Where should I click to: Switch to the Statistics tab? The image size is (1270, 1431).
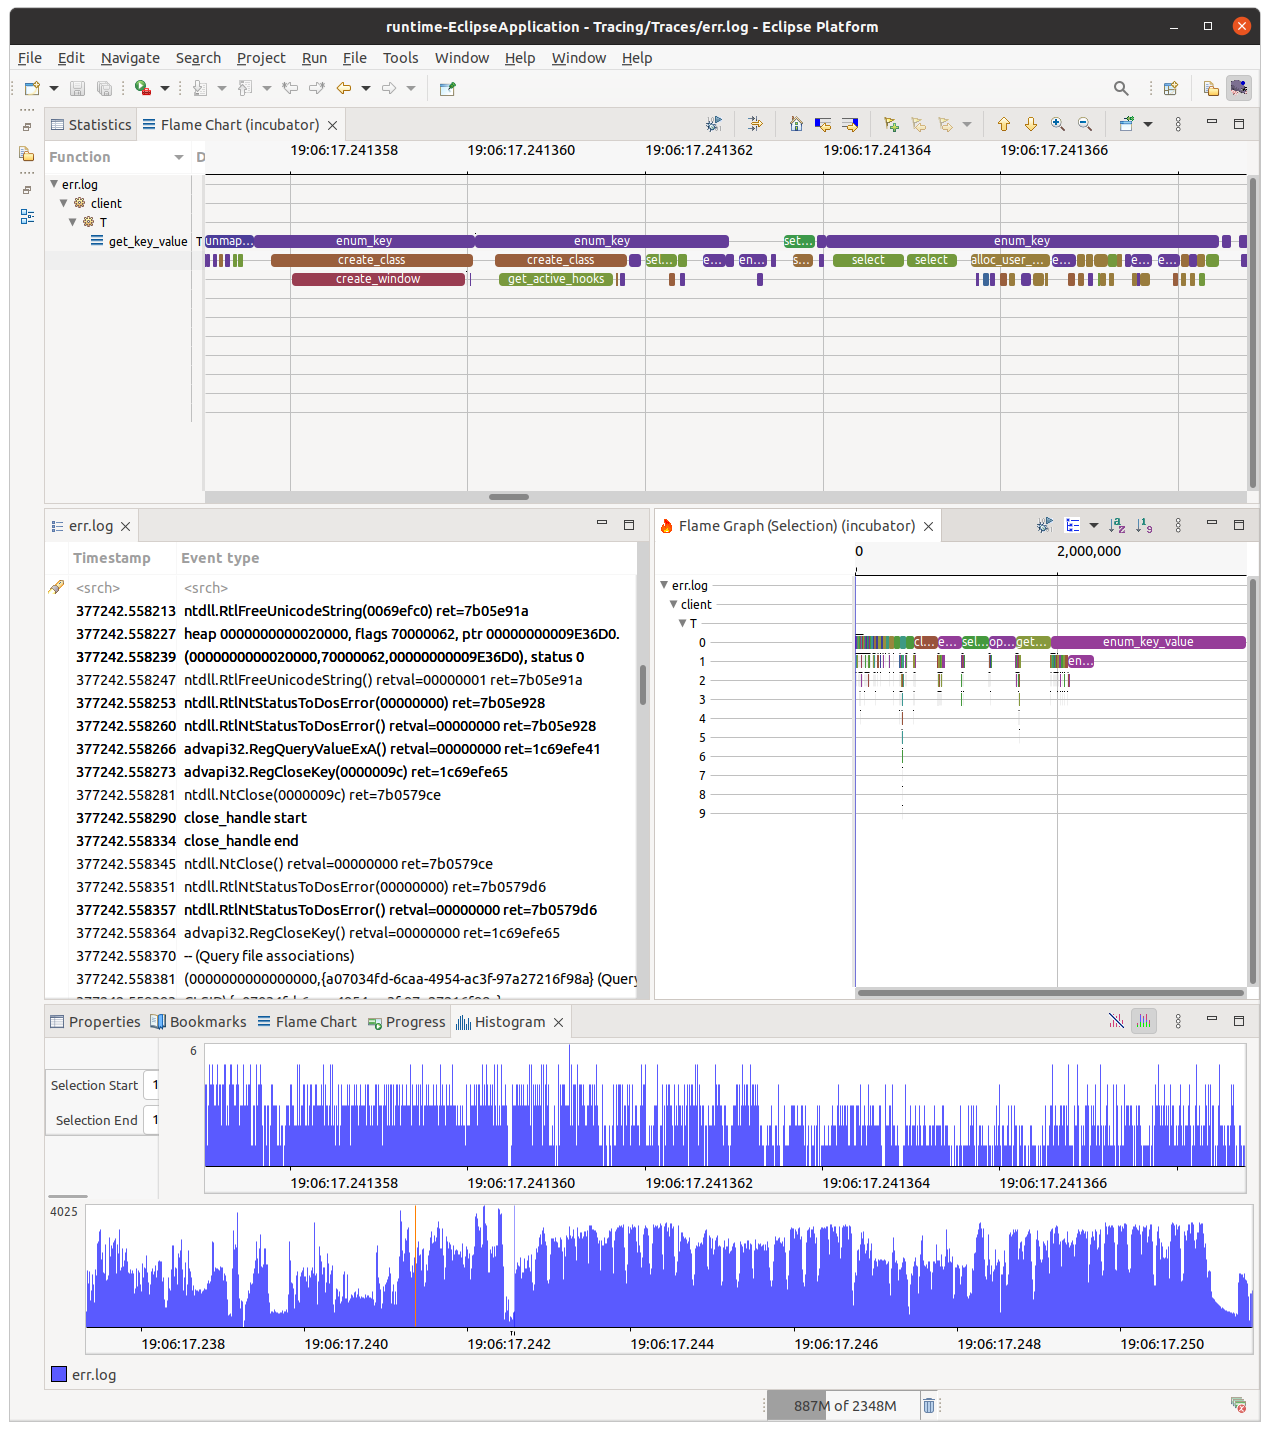91,124
